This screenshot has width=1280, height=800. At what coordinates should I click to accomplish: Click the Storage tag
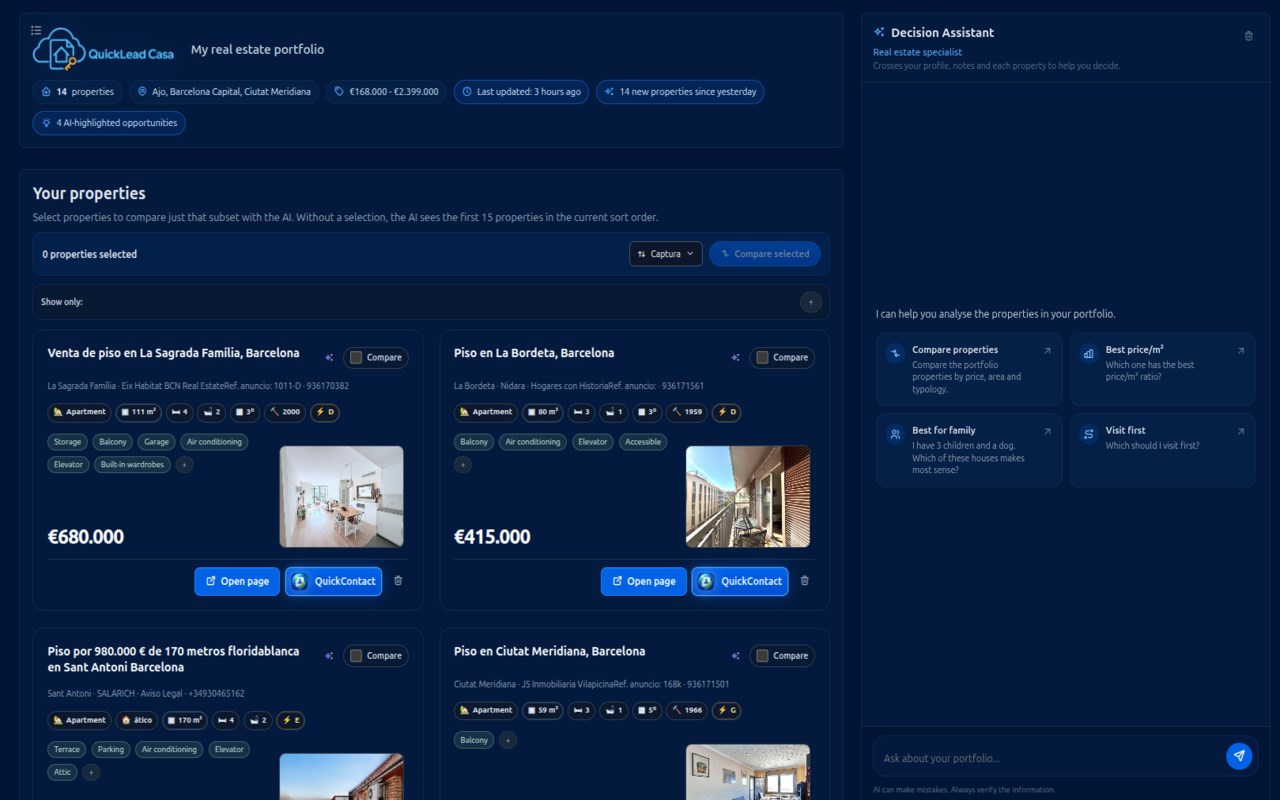tap(68, 442)
